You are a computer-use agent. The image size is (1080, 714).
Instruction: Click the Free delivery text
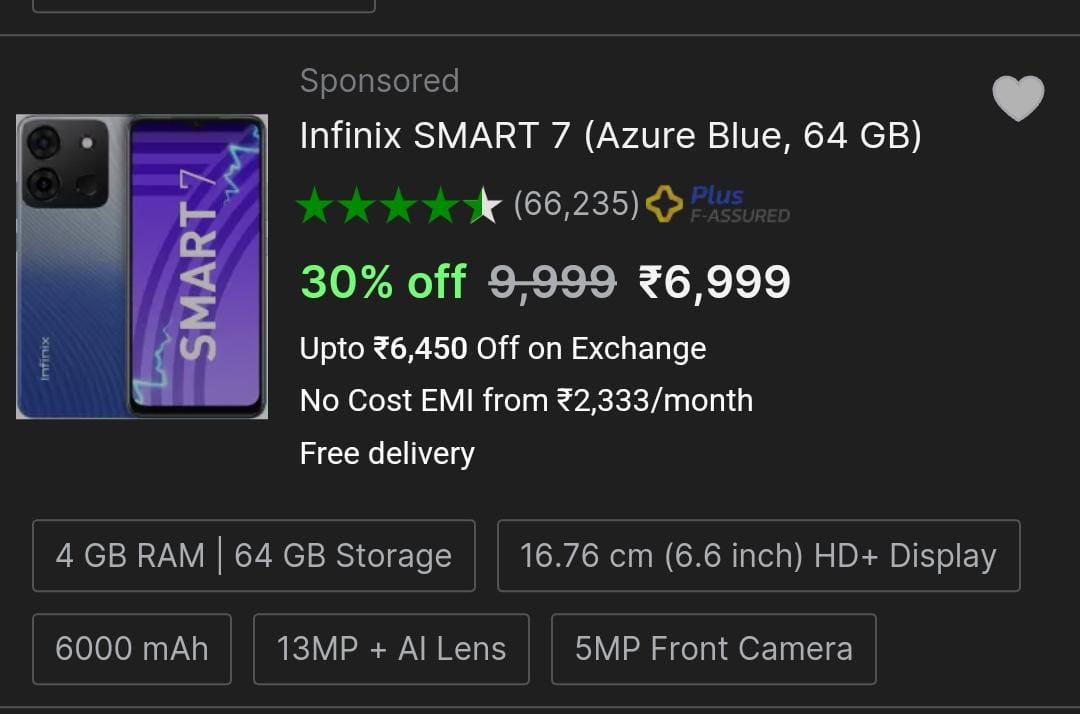(387, 453)
